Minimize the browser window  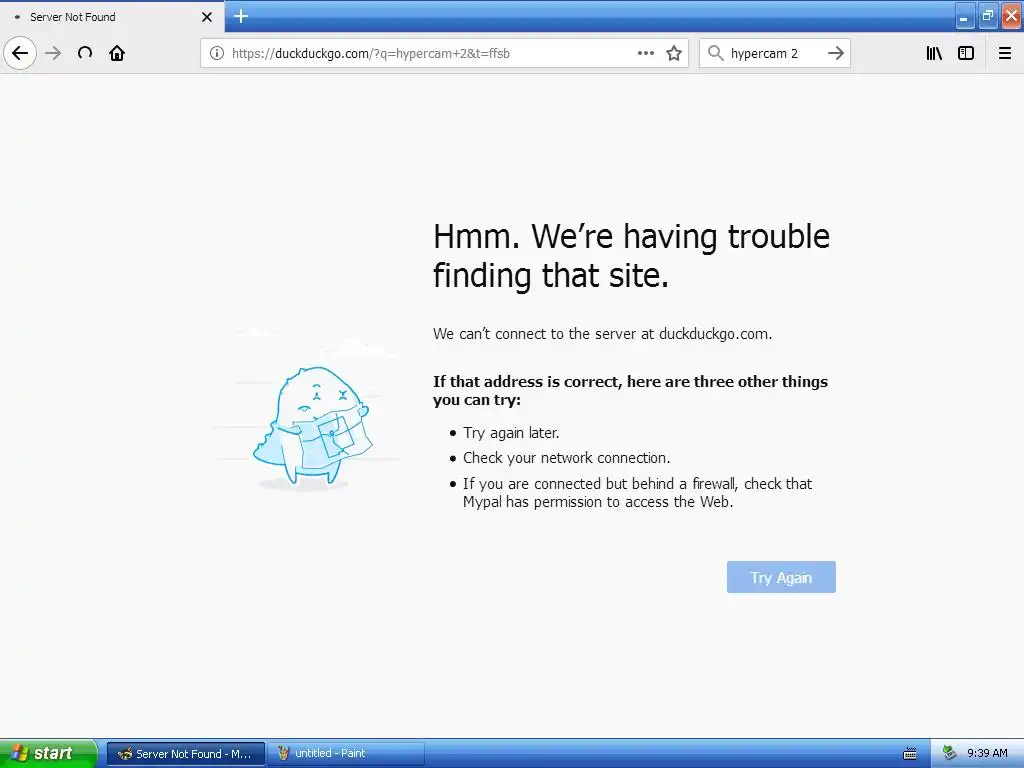click(x=964, y=17)
